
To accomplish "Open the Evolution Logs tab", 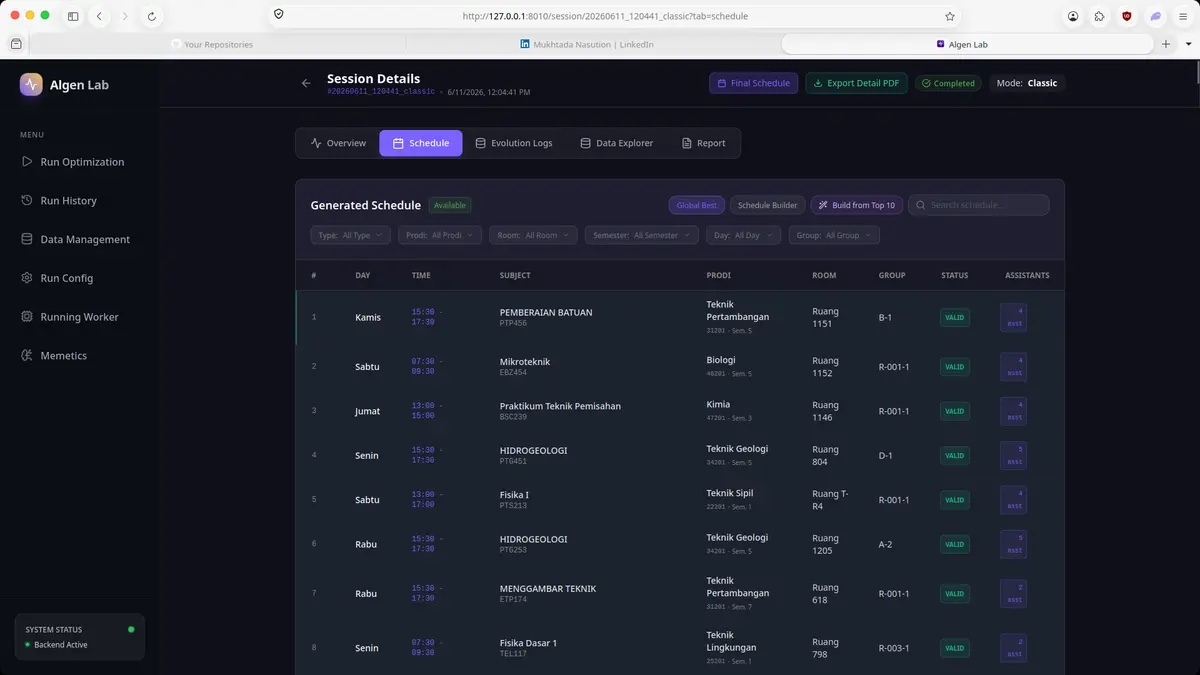I will [x=513, y=143].
